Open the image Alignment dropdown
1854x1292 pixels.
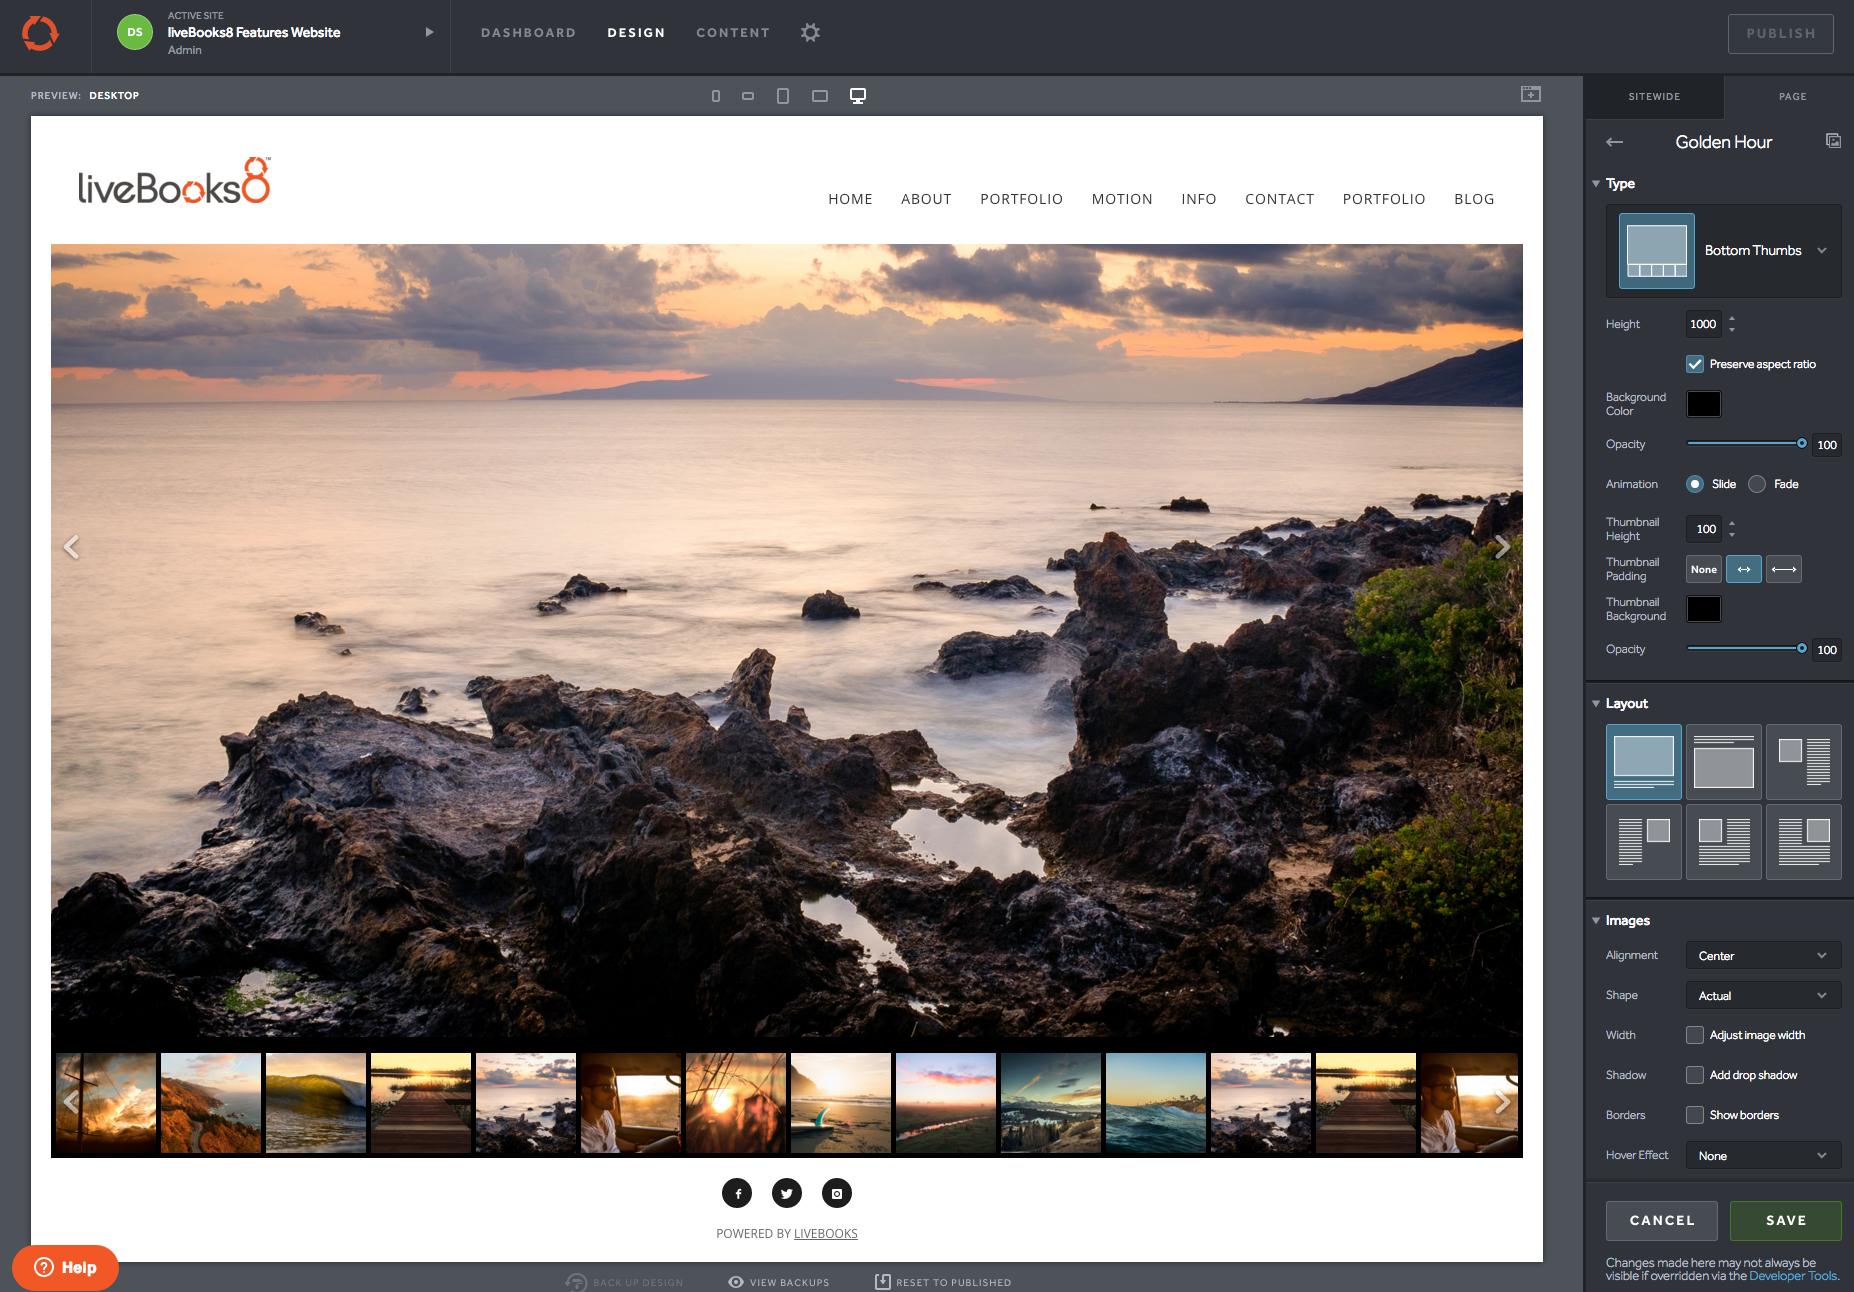(1762, 956)
